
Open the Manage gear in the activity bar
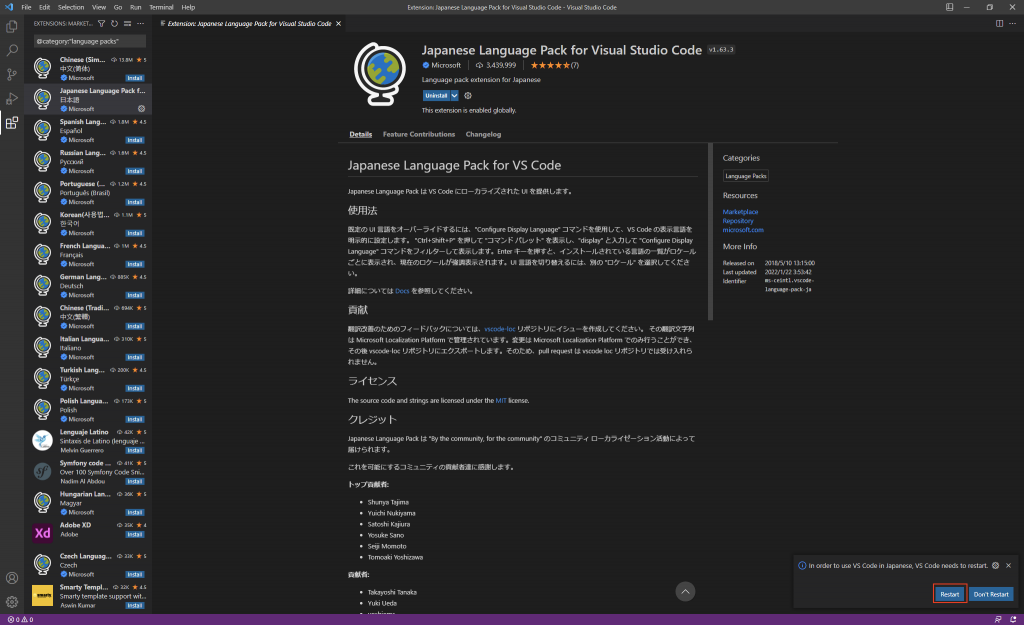click(x=12, y=602)
